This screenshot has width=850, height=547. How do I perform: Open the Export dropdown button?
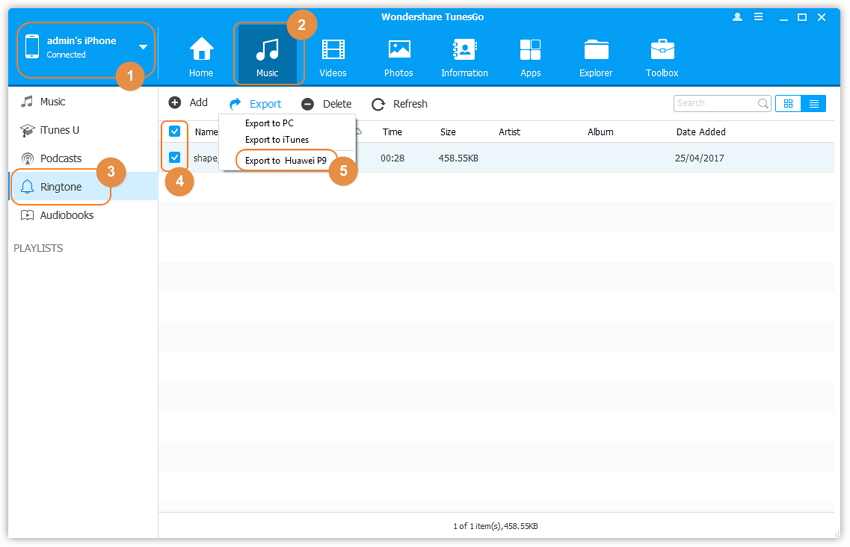pyautogui.click(x=256, y=104)
